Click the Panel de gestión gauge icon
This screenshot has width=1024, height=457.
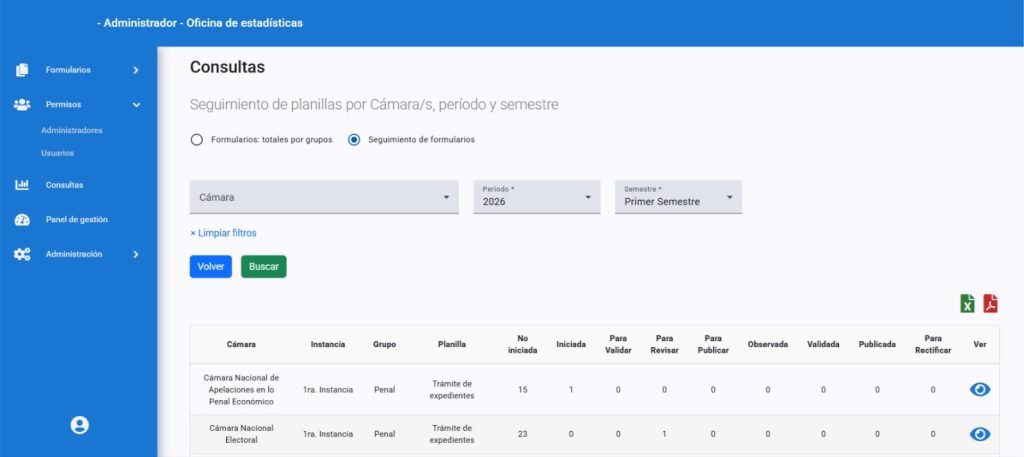pyautogui.click(x=22, y=219)
